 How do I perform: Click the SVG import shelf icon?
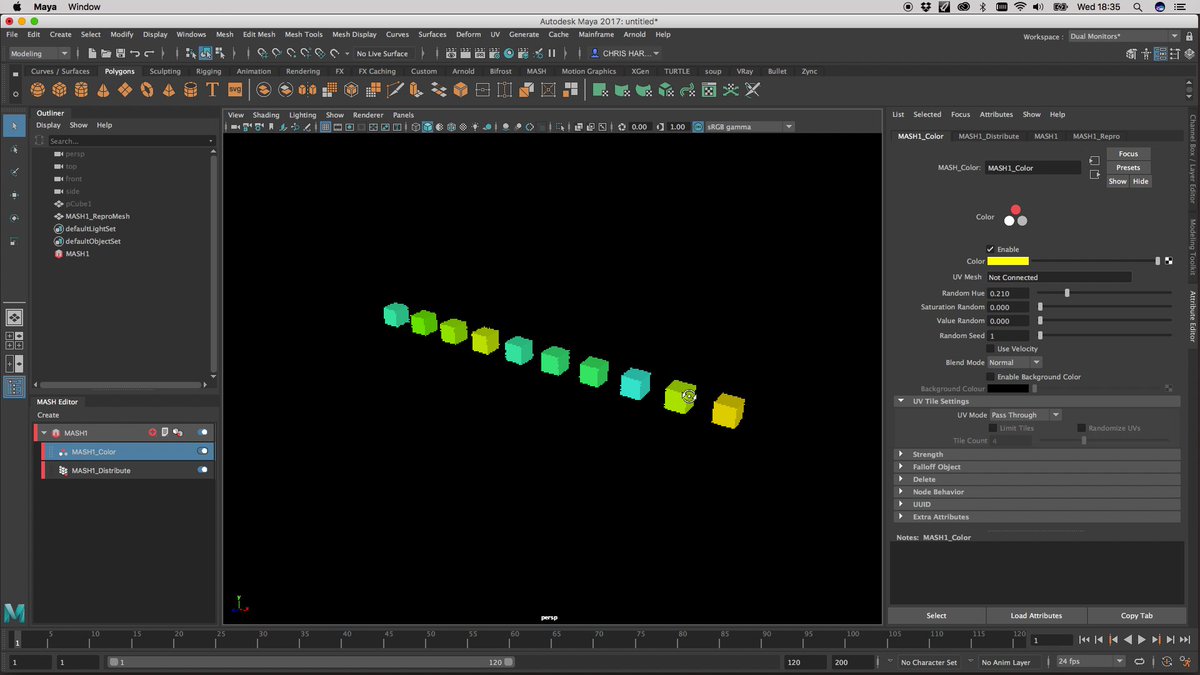click(235, 90)
